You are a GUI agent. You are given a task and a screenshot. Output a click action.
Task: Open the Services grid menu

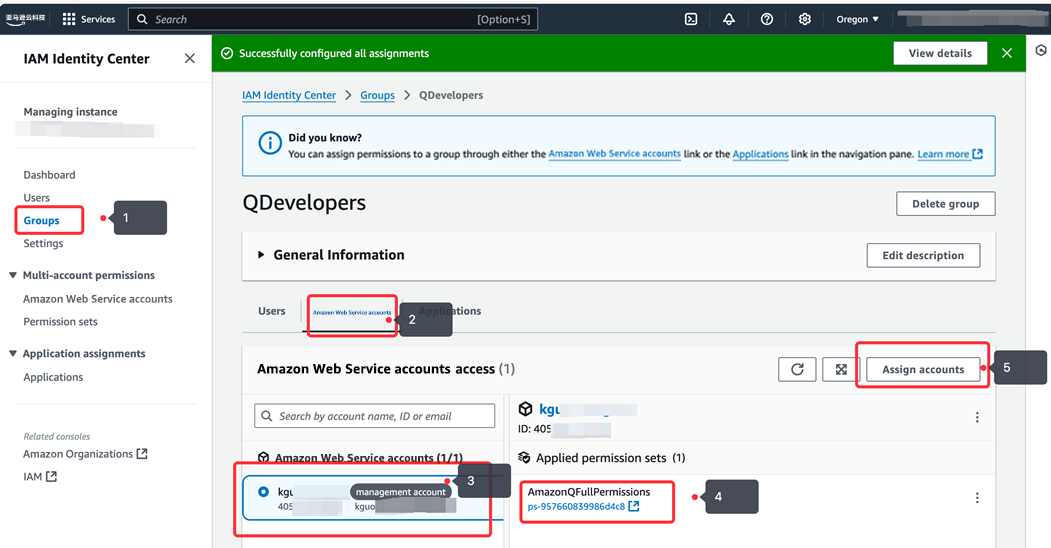tap(88, 19)
